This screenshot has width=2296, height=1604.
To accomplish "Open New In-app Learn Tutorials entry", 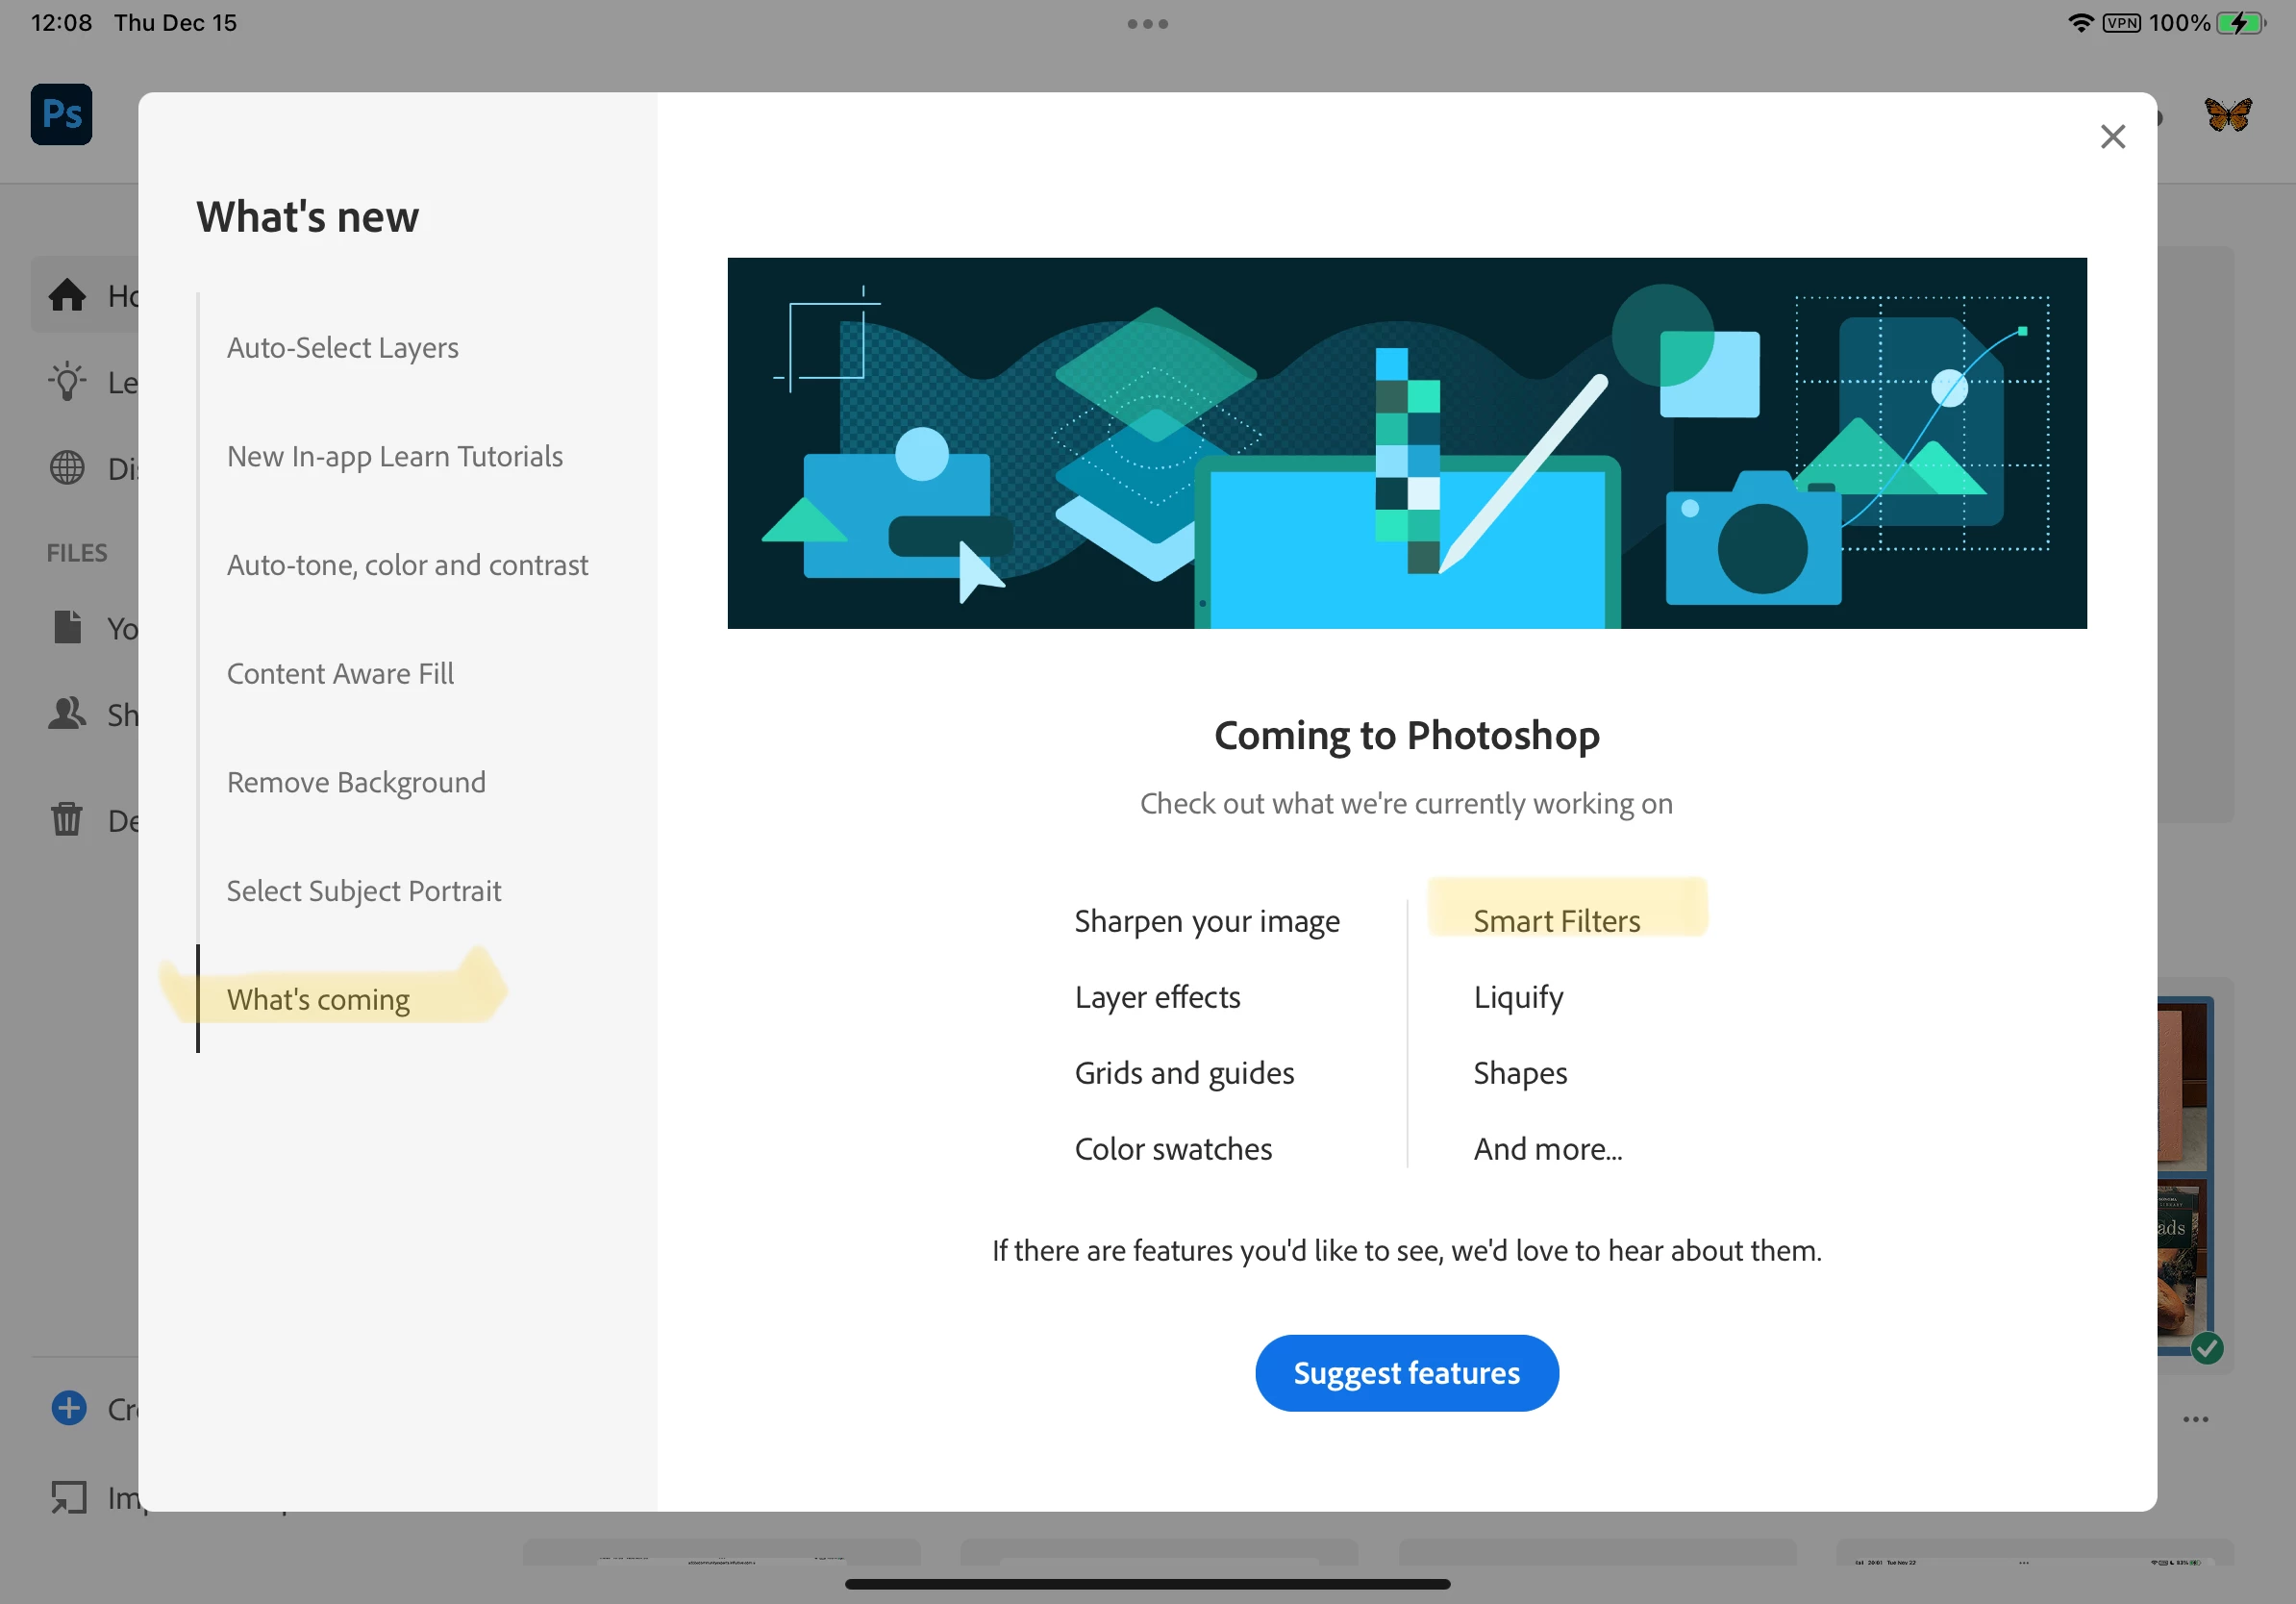I will pos(394,456).
